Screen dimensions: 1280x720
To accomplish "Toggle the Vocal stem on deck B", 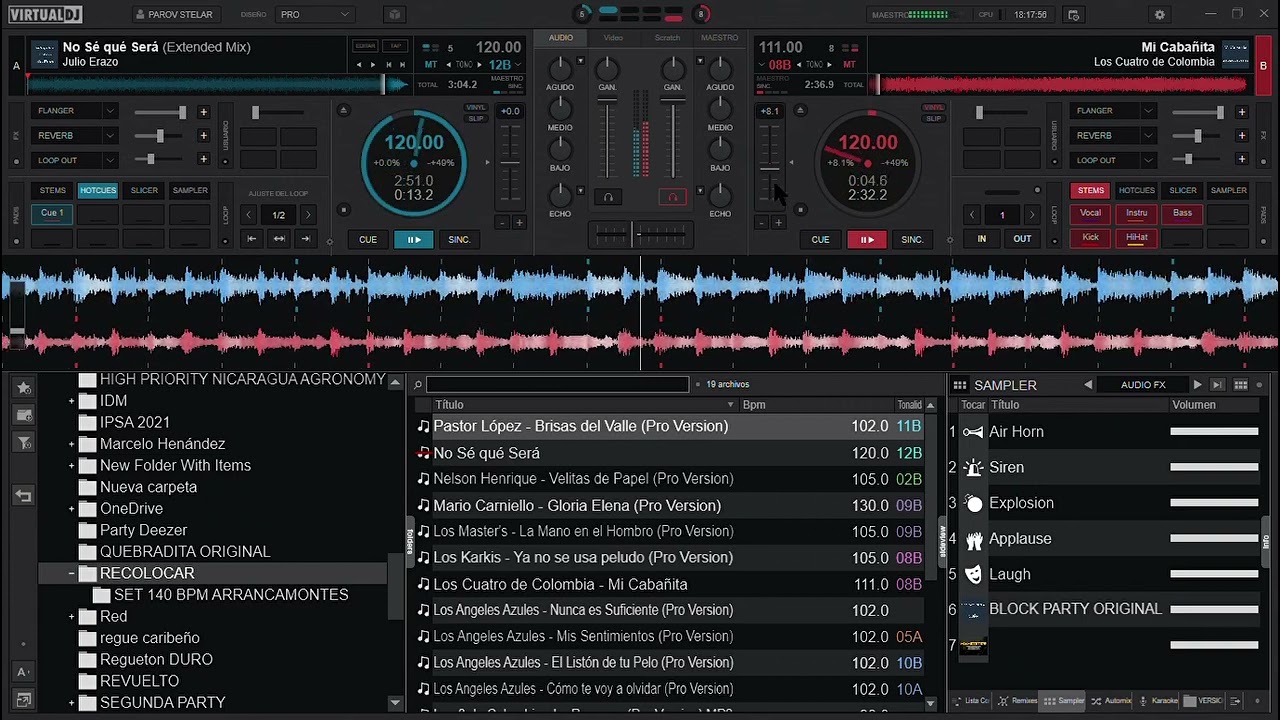I will pos(1091,213).
